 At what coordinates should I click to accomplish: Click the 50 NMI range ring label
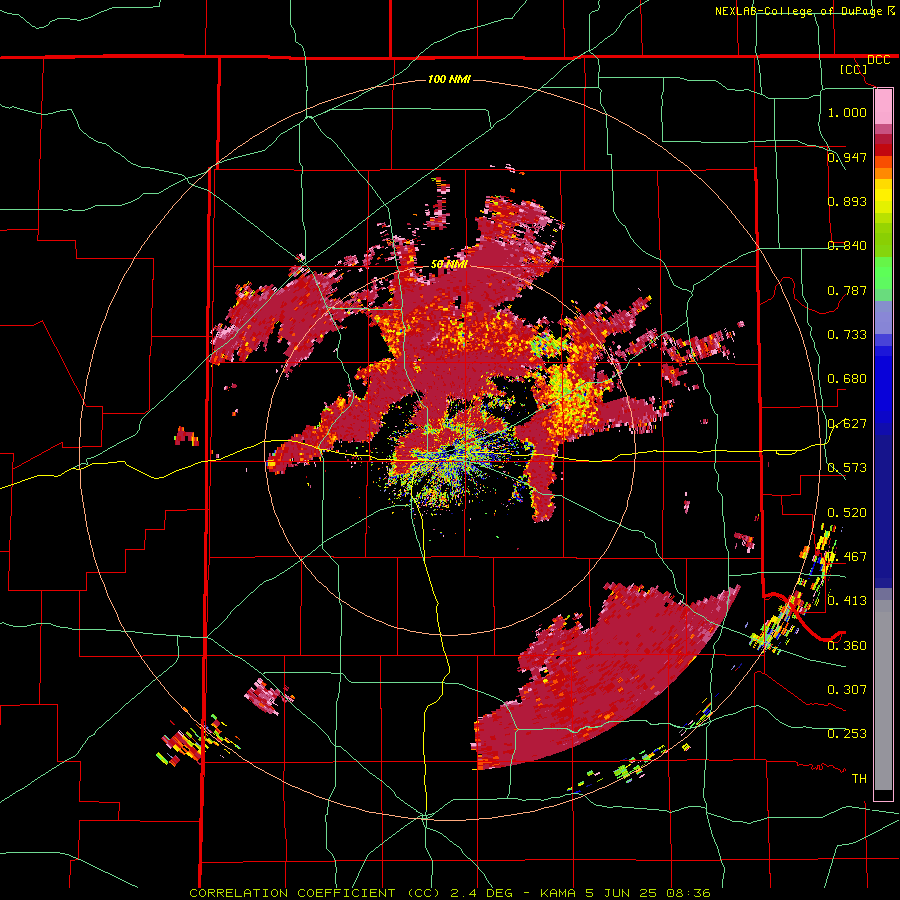449,264
